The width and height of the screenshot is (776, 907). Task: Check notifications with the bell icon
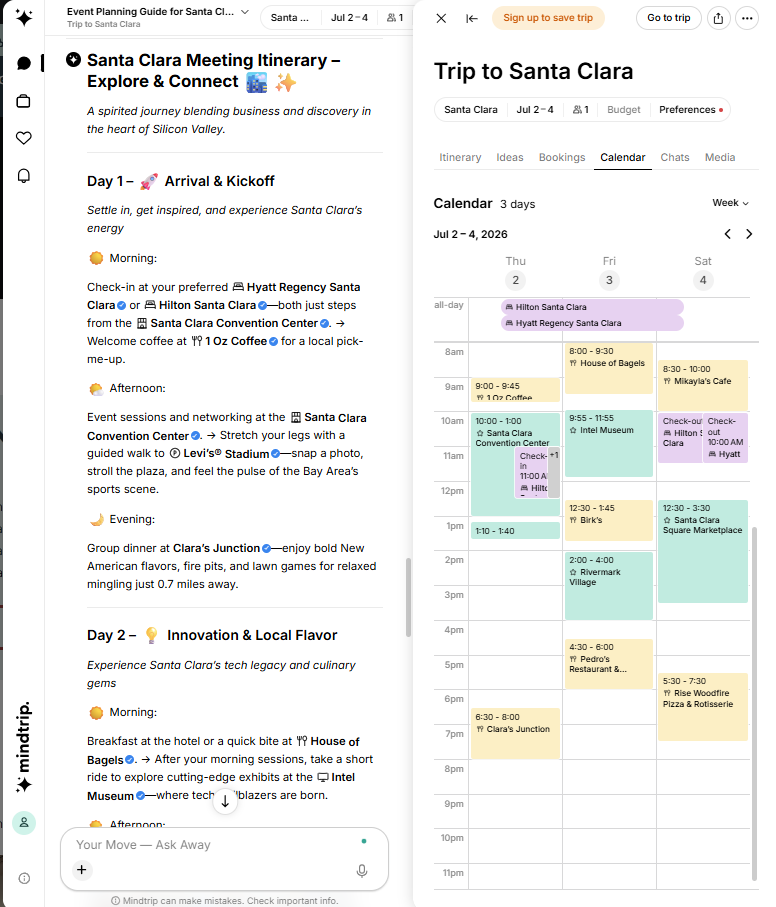point(23,176)
